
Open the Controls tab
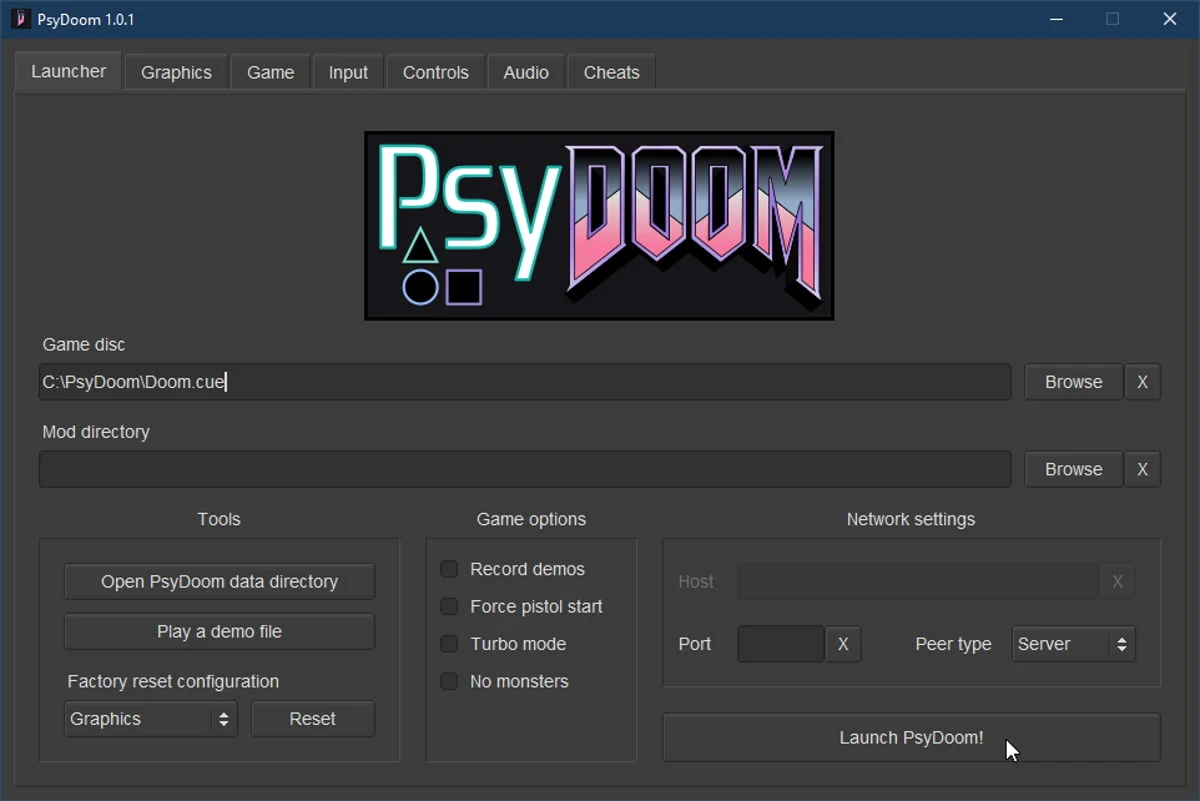(x=435, y=73)
